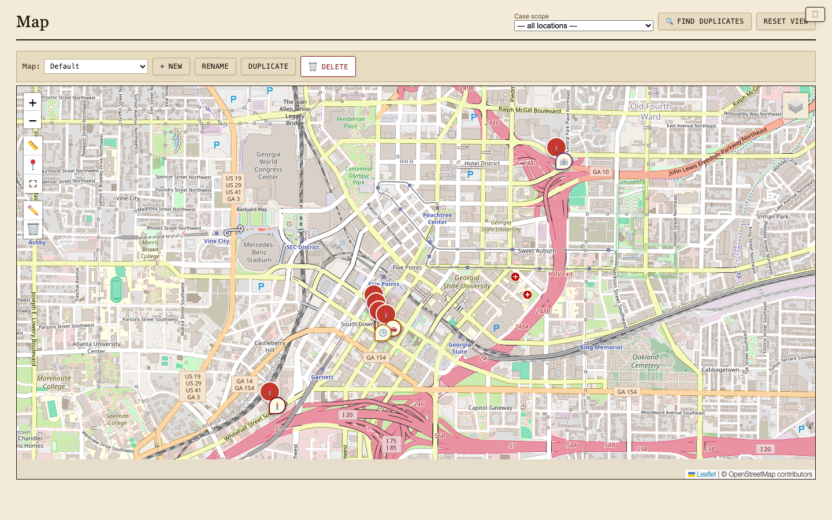Click the DELETE map button
Screen dimensions: 832x520
[328, 66]
